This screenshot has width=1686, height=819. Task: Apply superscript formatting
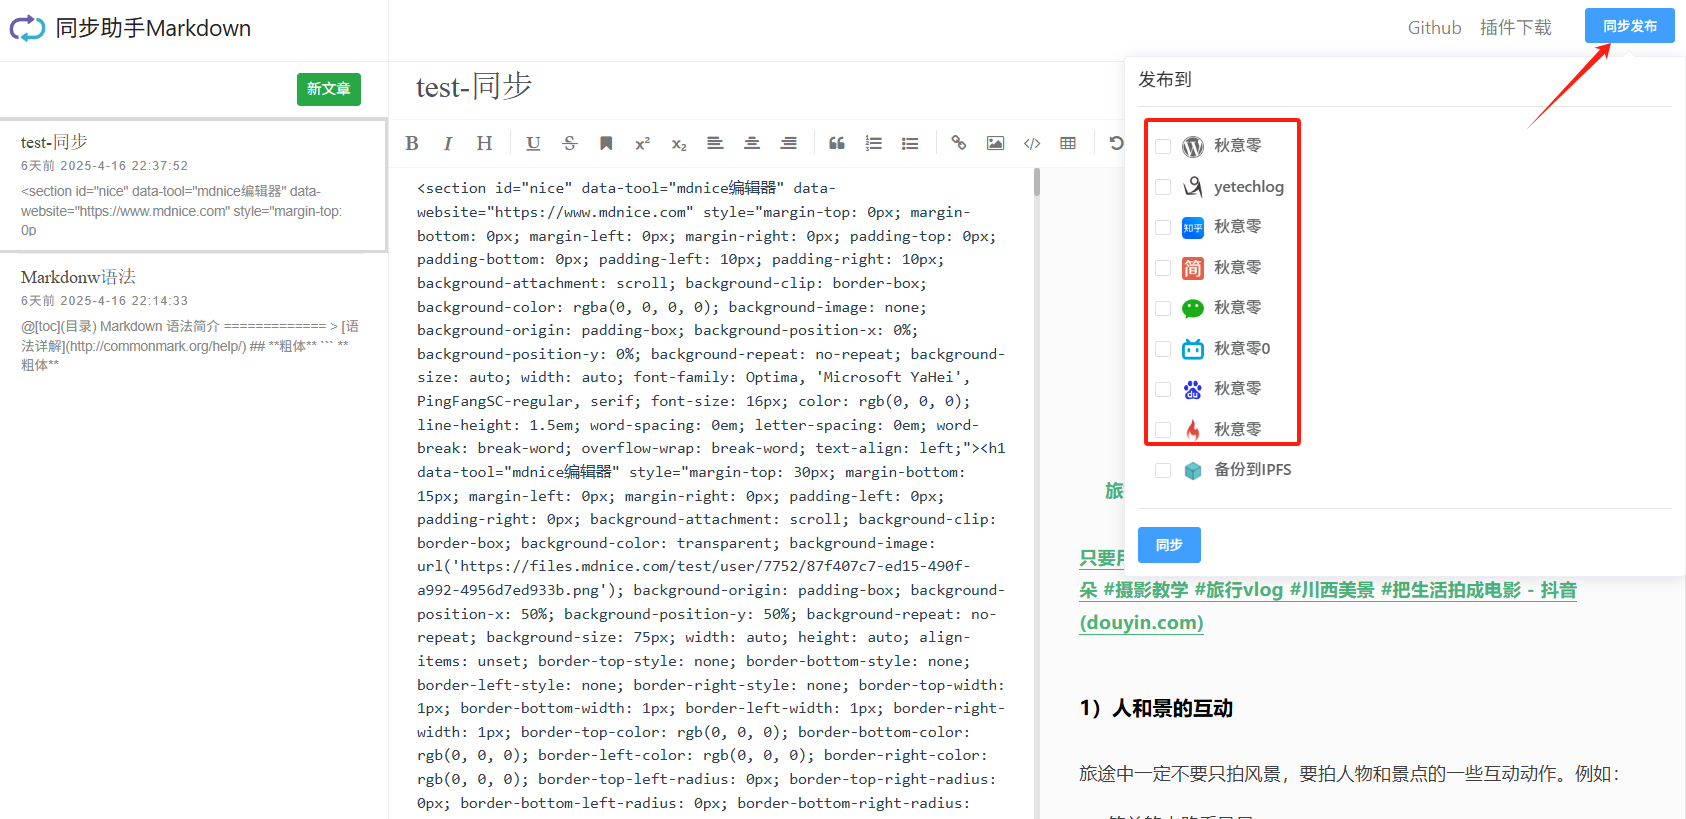642,143
